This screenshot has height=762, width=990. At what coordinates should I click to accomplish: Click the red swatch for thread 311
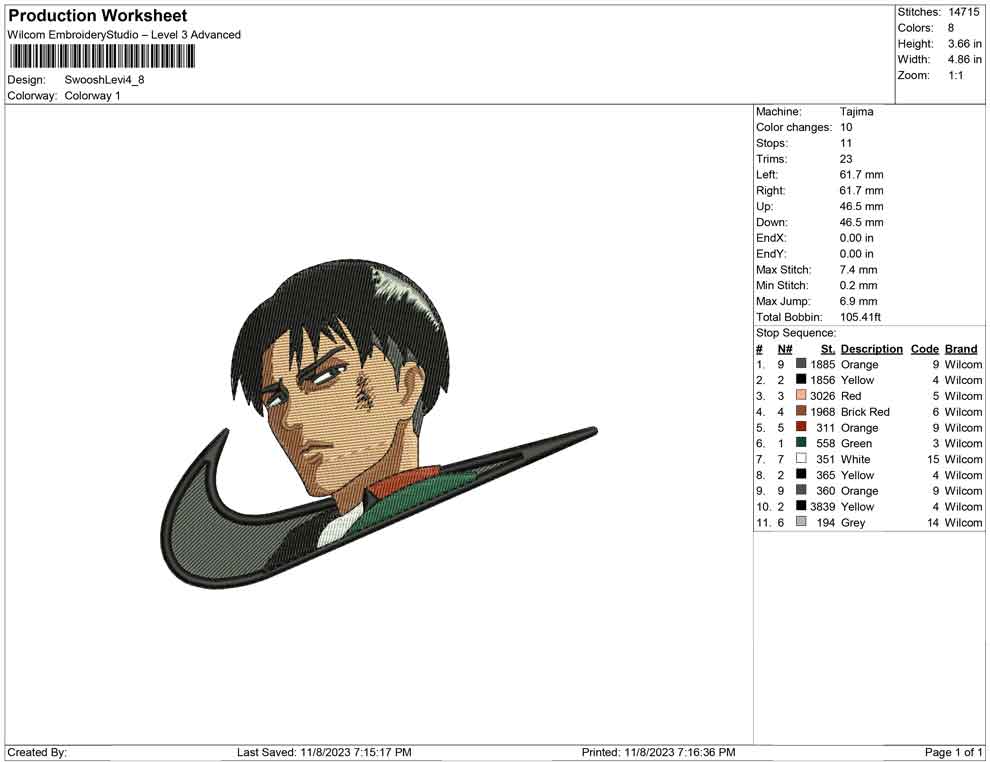click(x=801, y=427)
